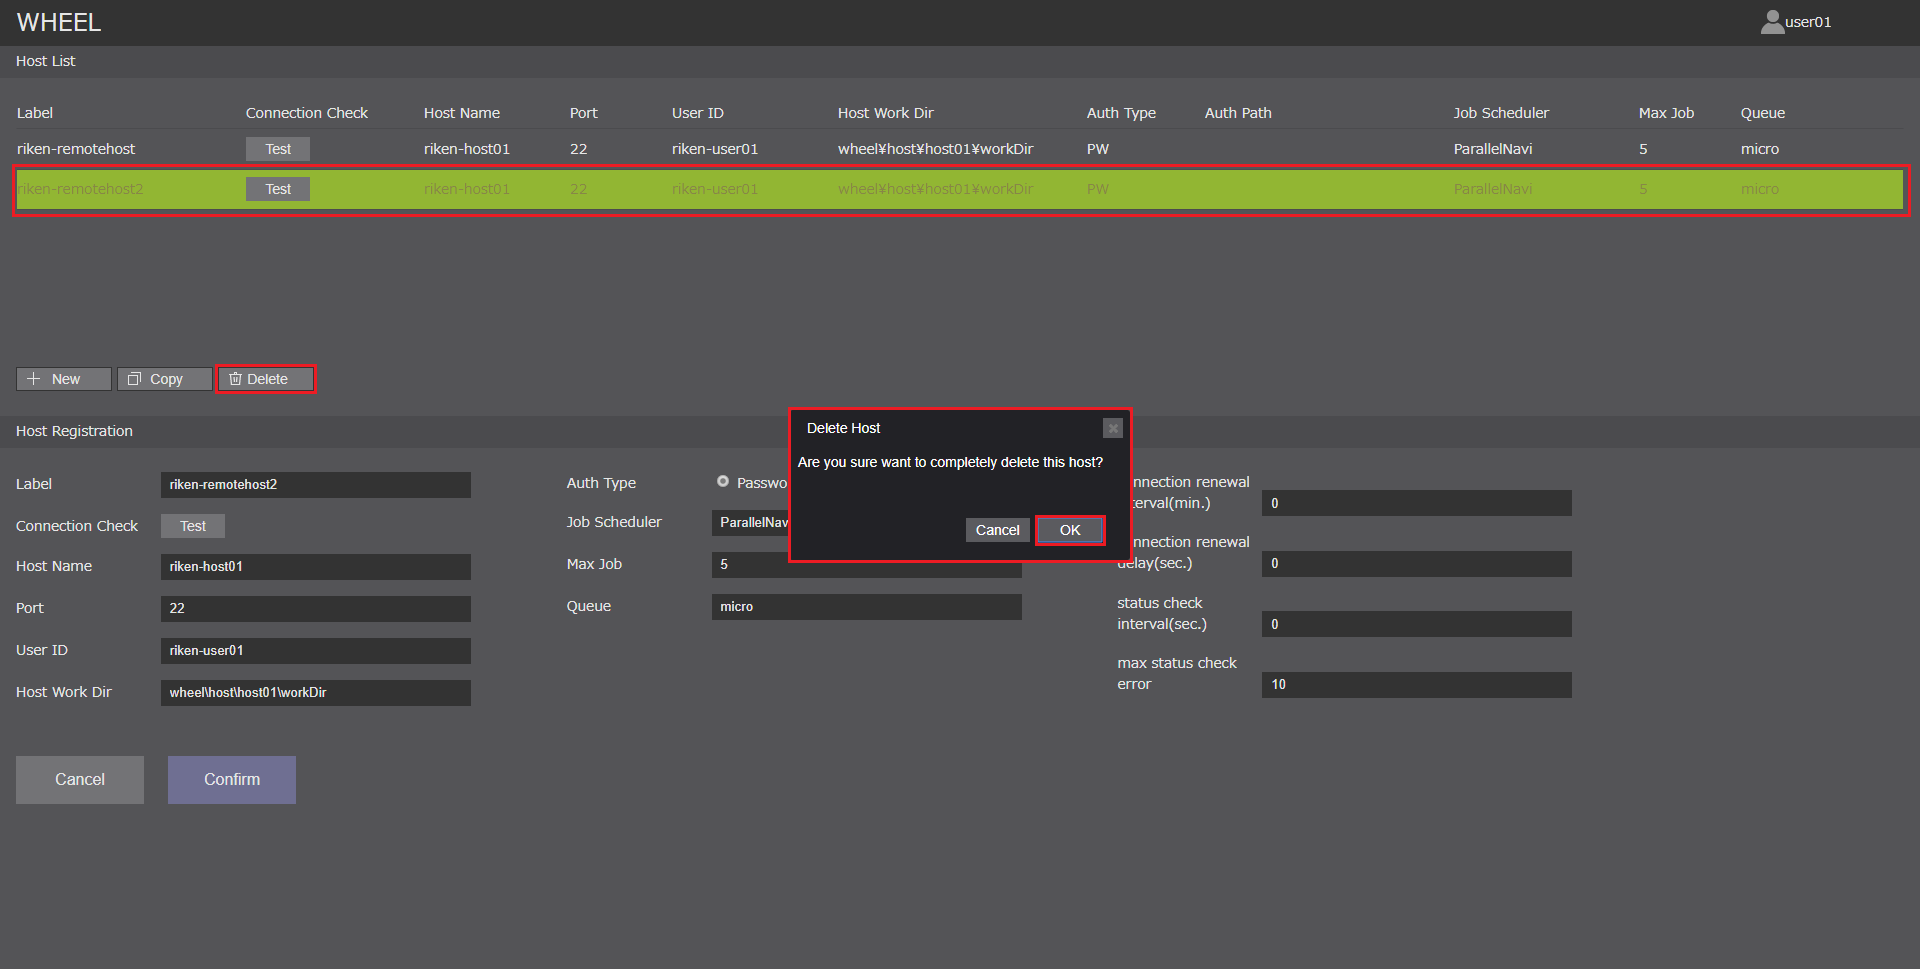The width and height of the screenshot is (1920, 969).
Task: Cancel the Delete Host dialog
Action: [x=997, y=530]
